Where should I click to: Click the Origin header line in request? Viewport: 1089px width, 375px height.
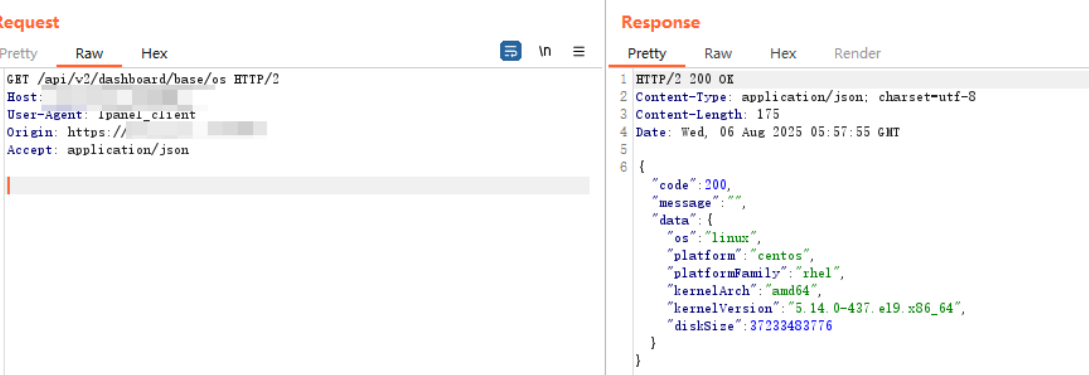point(137,132)
